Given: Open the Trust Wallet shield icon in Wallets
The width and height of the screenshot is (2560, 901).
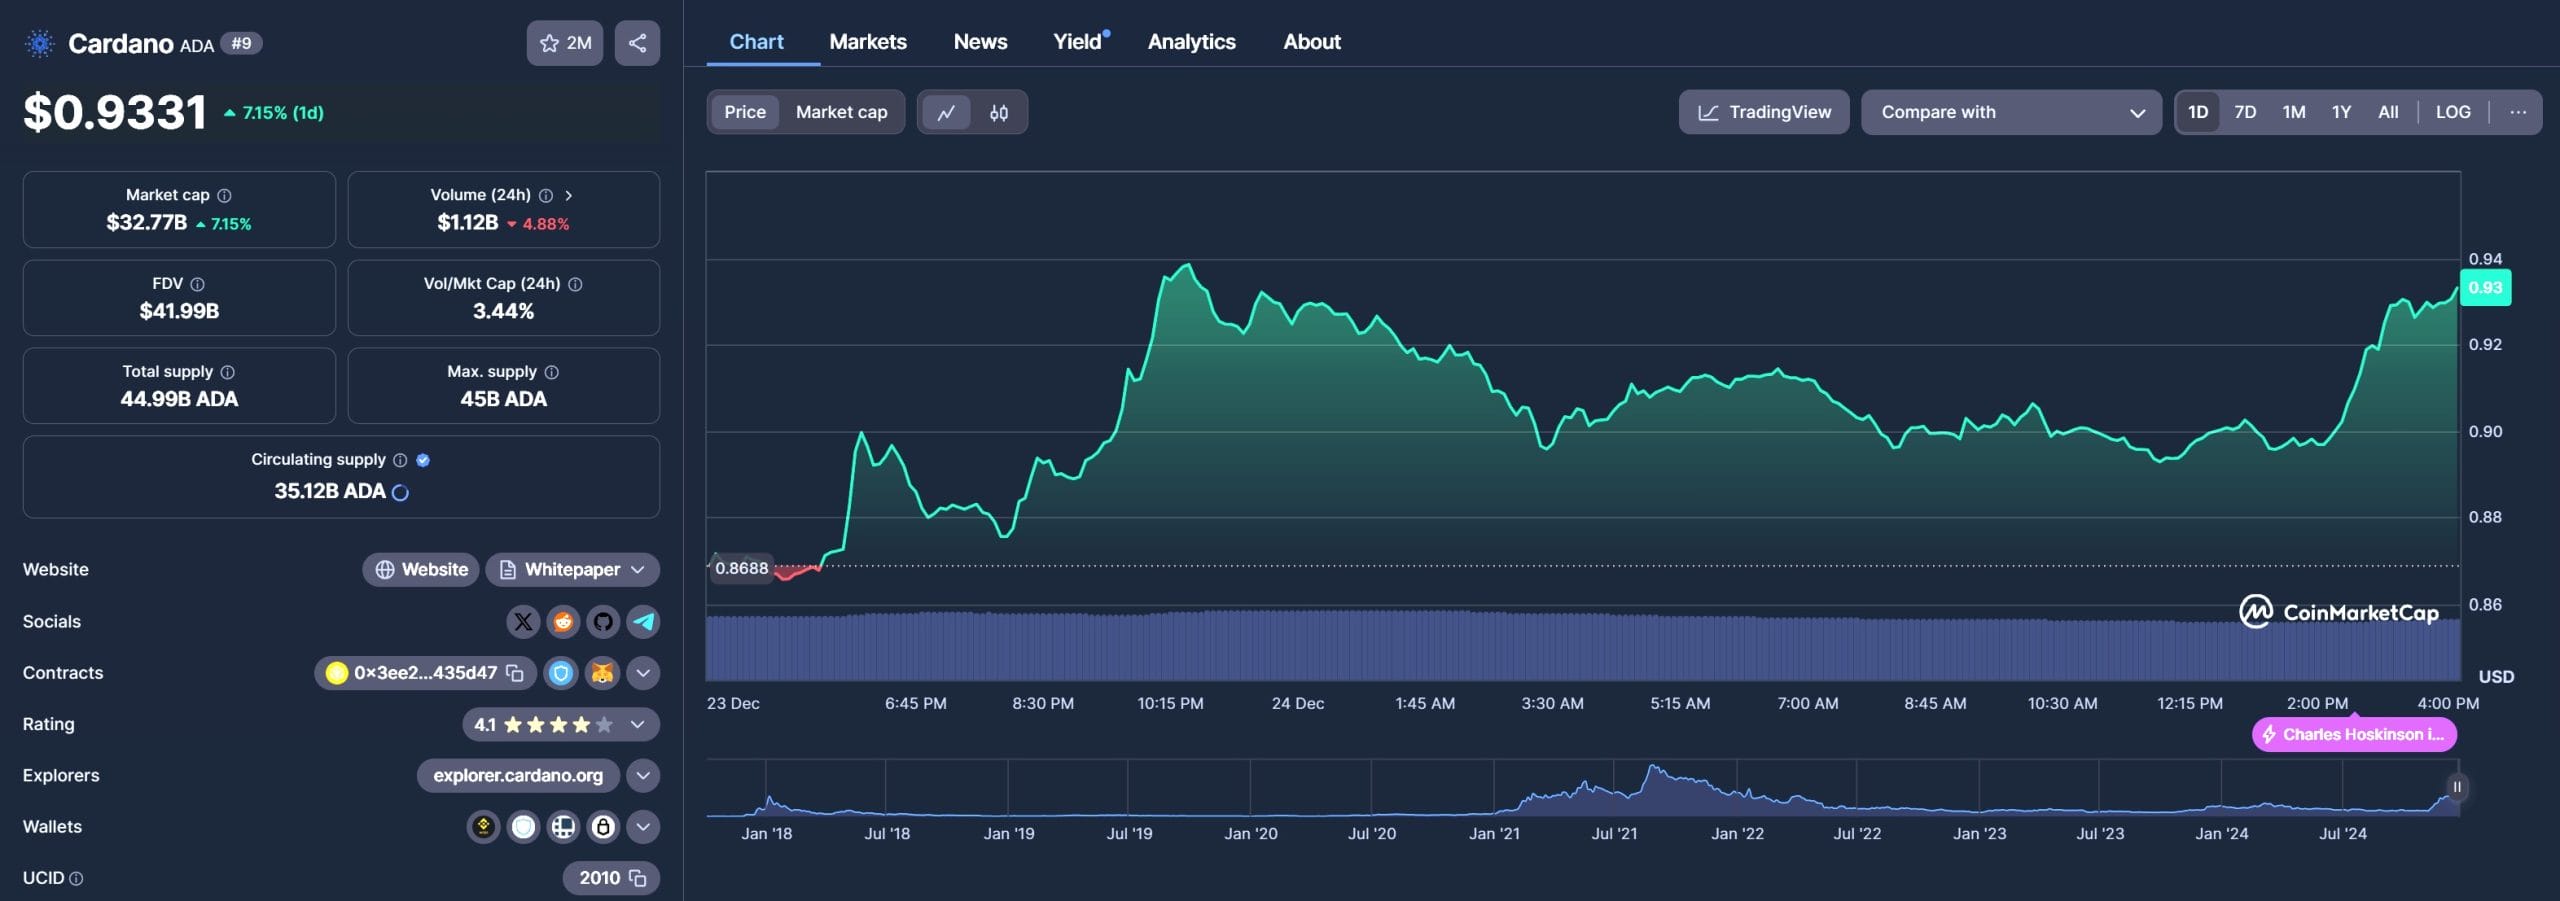Looking at the screenshot, I should coord(523,827).
